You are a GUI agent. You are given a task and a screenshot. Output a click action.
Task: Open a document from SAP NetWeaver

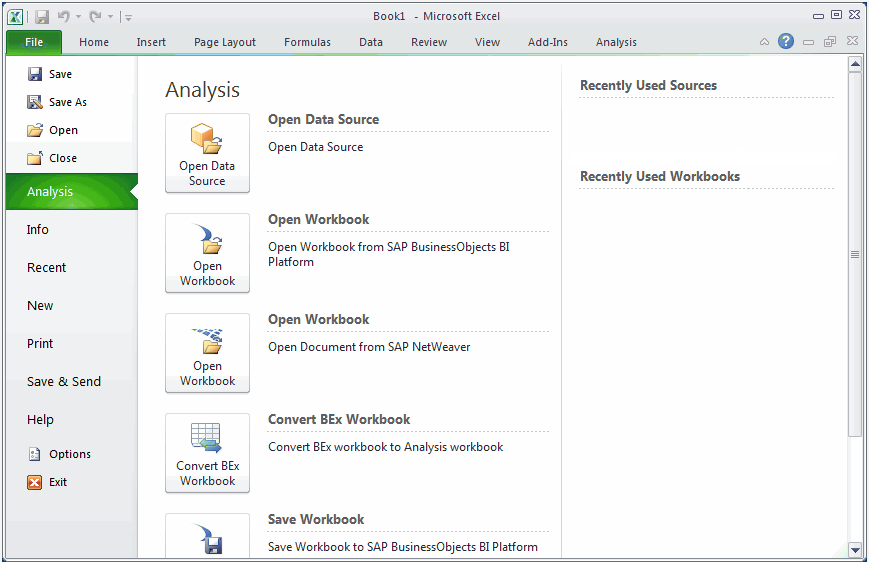point(207,352)
